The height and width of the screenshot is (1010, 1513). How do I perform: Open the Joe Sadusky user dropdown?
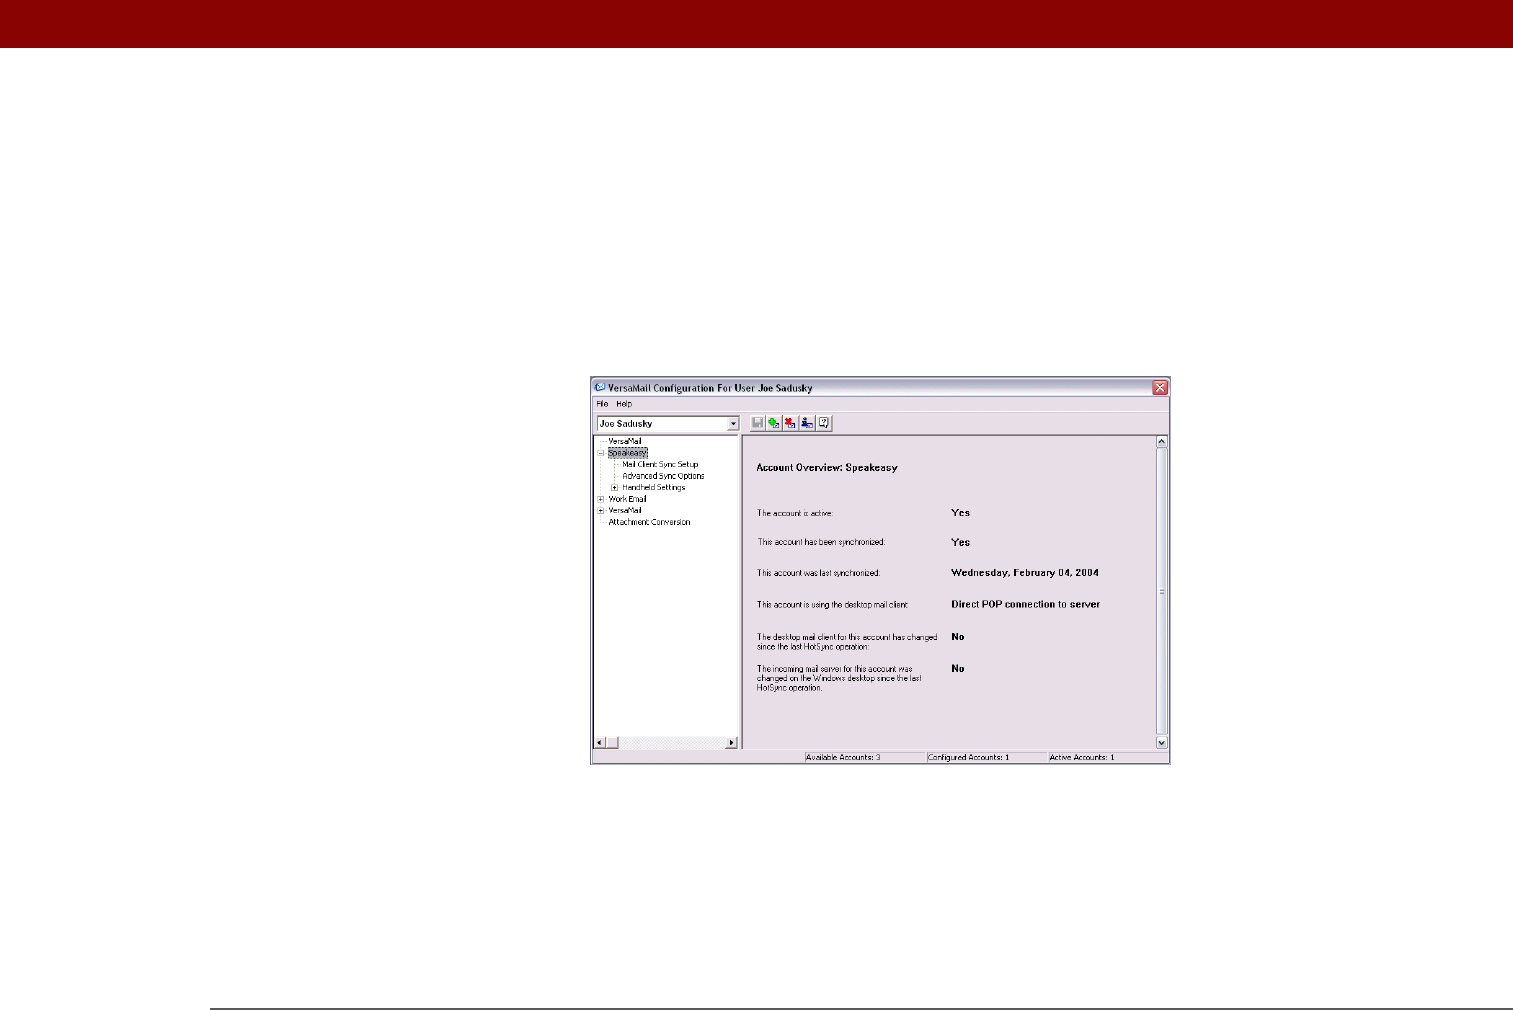733,424
